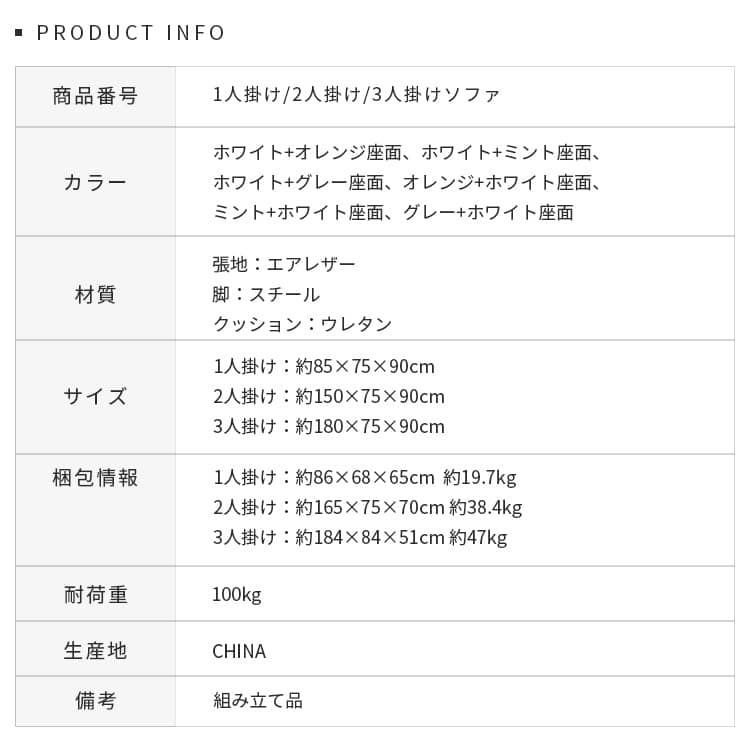Image resolution: width=750 pixels, height=750 pixels.
Task: Click the 張地：エアレザー text
Action: (284, 265)
